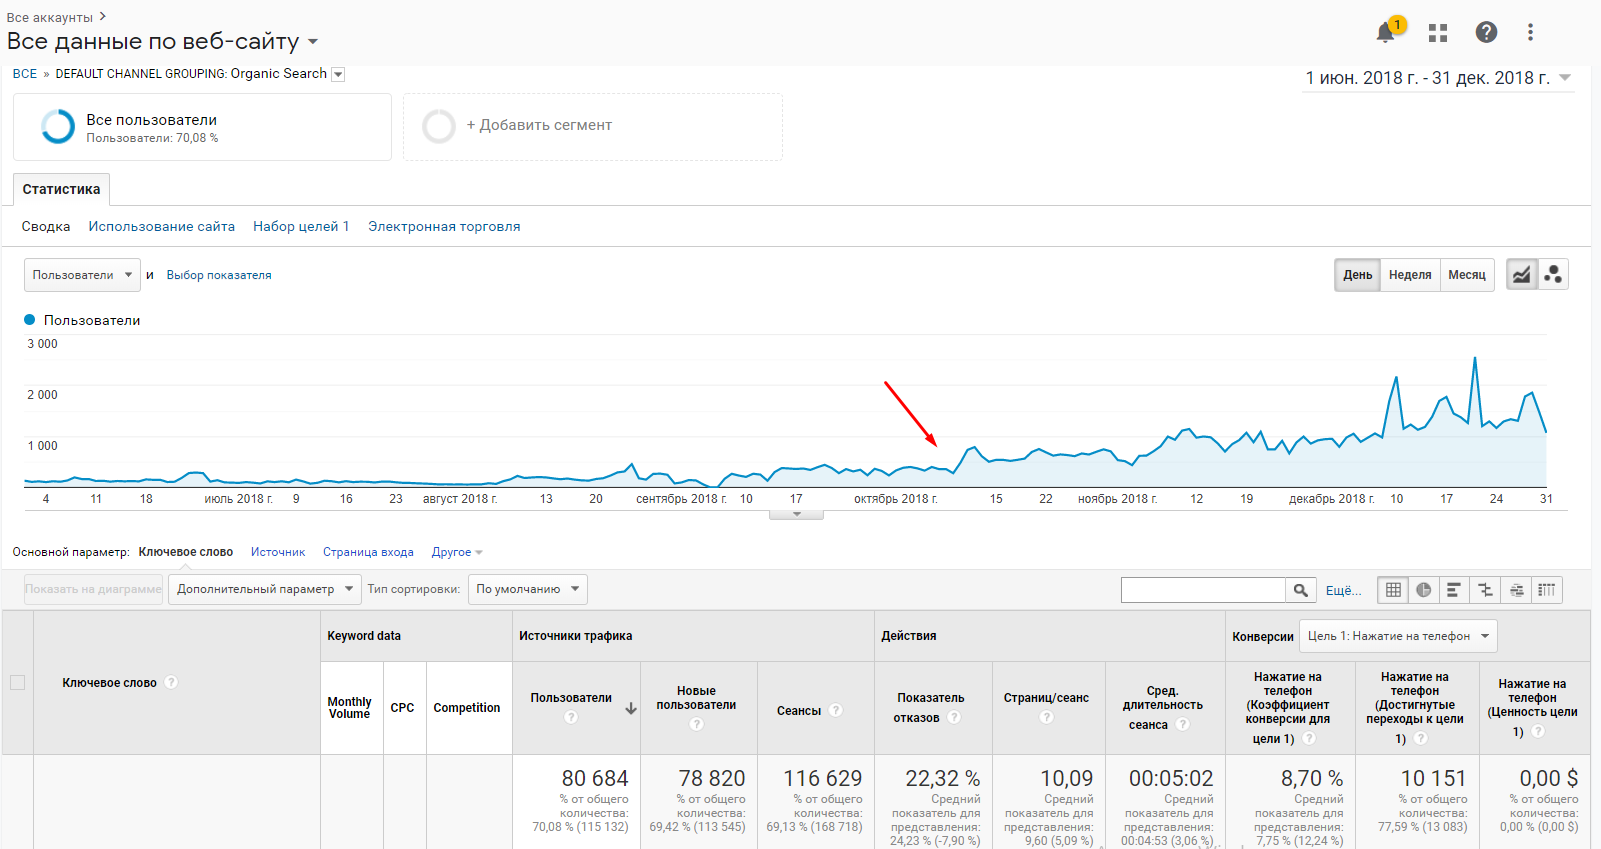Add a segment with Добавить сегмент
The height and width of the screenshot is (849, 1601).
pos(539,126)
